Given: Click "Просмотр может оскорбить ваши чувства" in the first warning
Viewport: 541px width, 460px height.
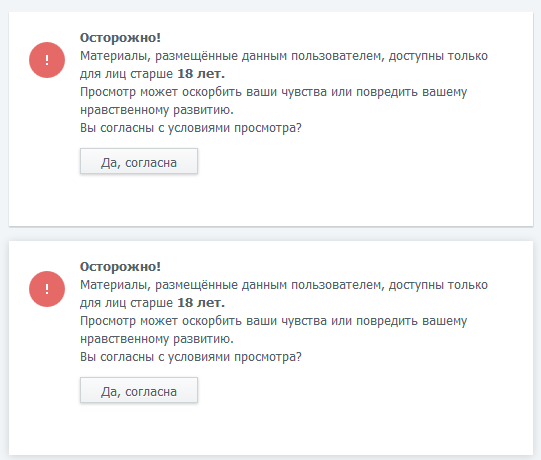Looking at the screenshot, I should tap(203, 92).
